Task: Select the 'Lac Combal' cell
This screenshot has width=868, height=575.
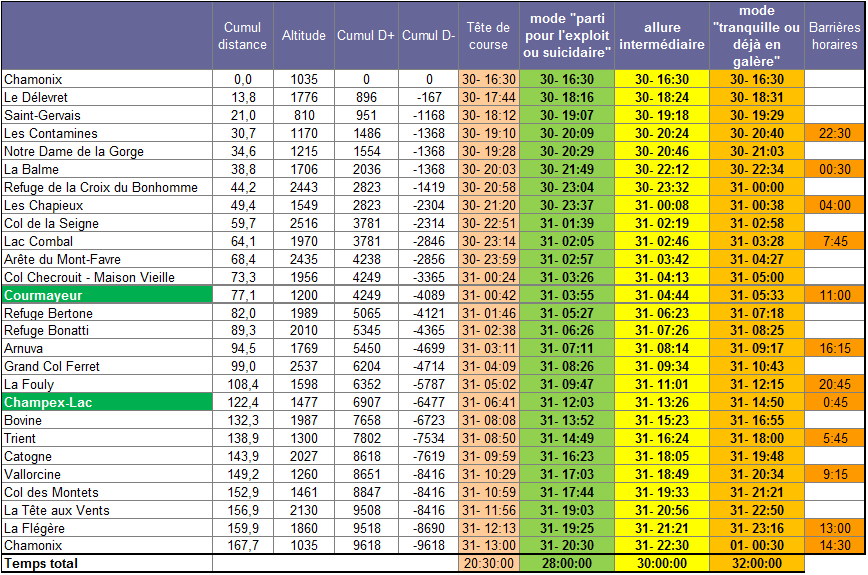Action: coord(107,241)
